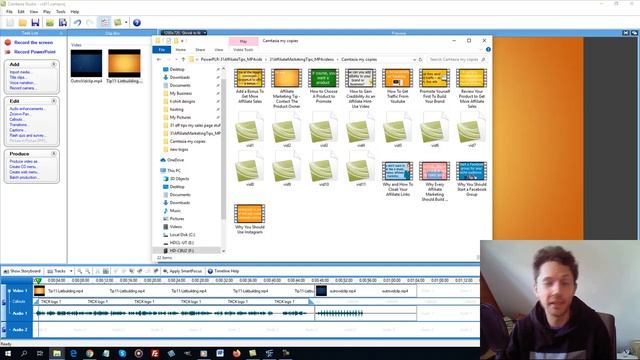Click refresh icon beside Explorer address bar
Screen dimensions: 640x360
click(421, 60)
